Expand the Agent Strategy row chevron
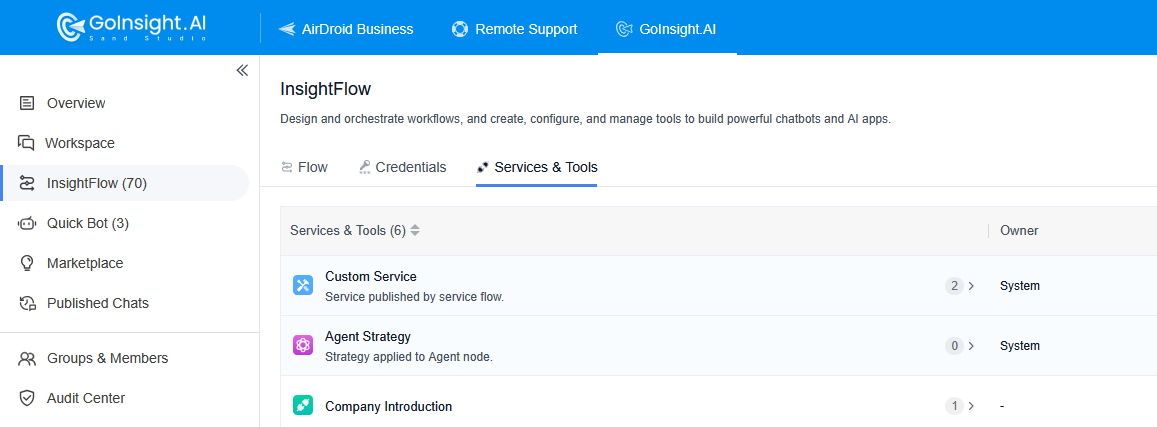The image size is (1157, 427). click(x=971, y=346)
